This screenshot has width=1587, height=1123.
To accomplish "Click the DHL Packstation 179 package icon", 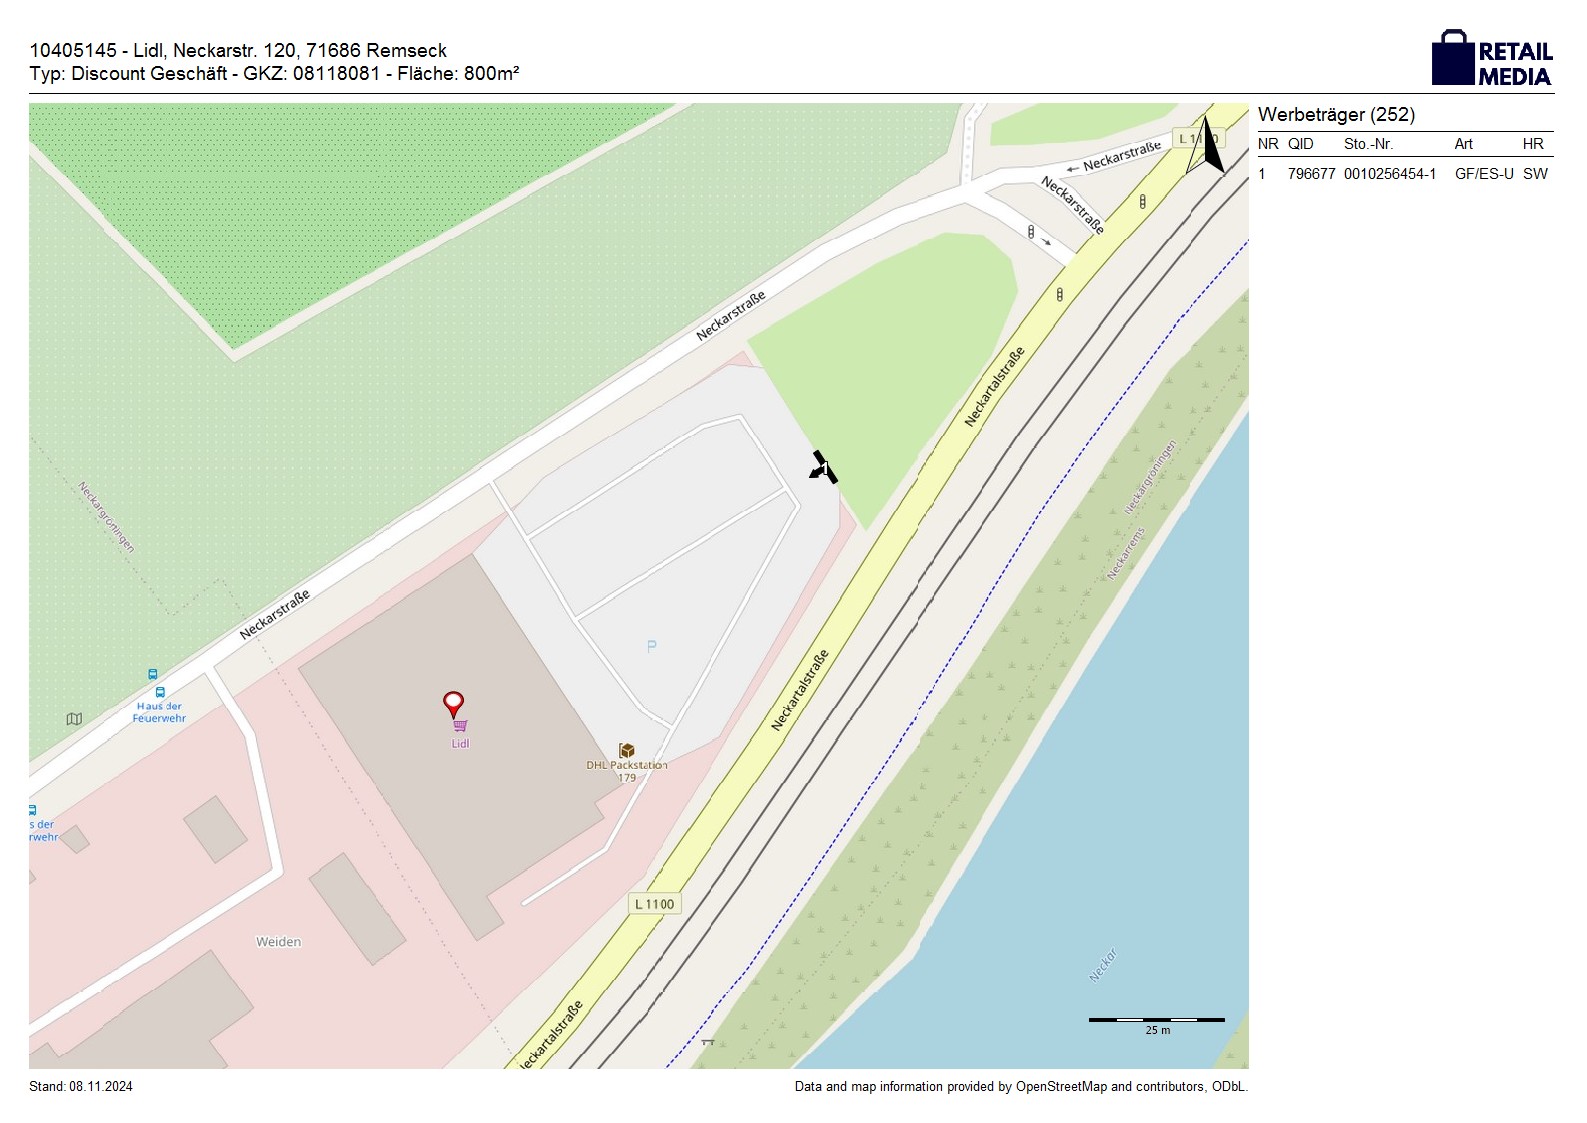I will coord(626,750).
